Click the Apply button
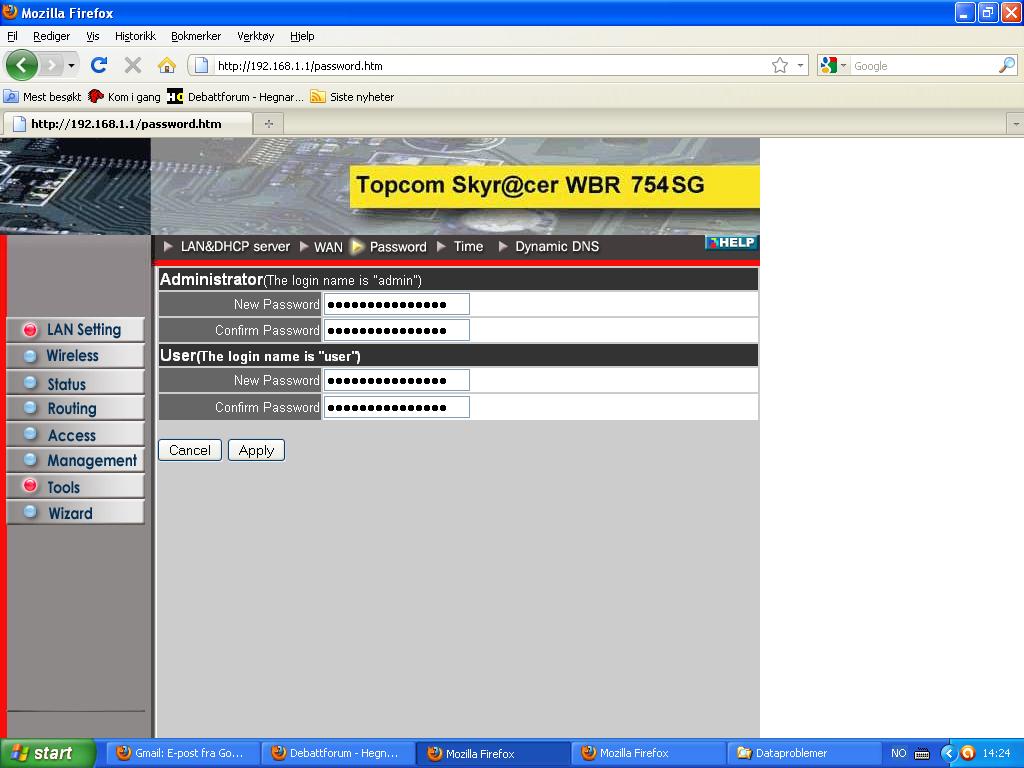1024x768 pixels. tap(256, 450)
